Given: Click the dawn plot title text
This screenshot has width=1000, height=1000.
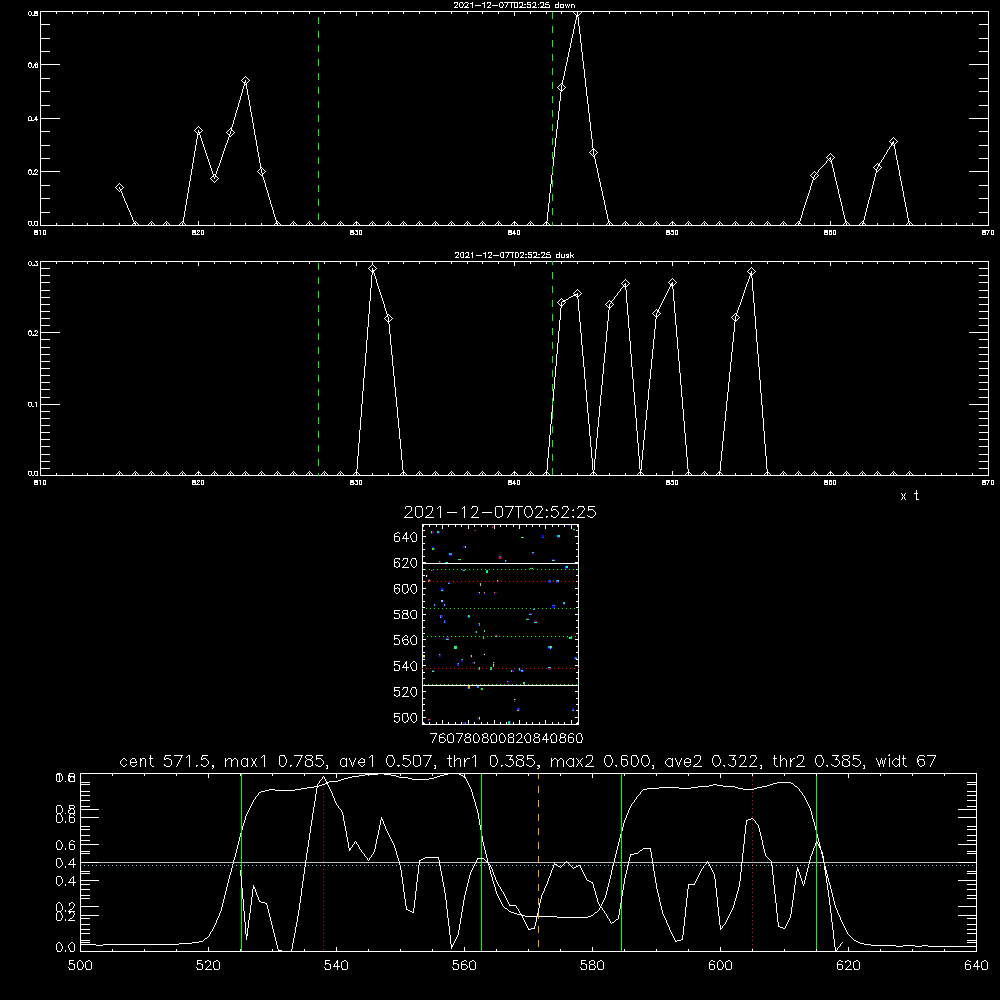Looking at the screenshot, I should pyautogui.click(x=514, y=5).
